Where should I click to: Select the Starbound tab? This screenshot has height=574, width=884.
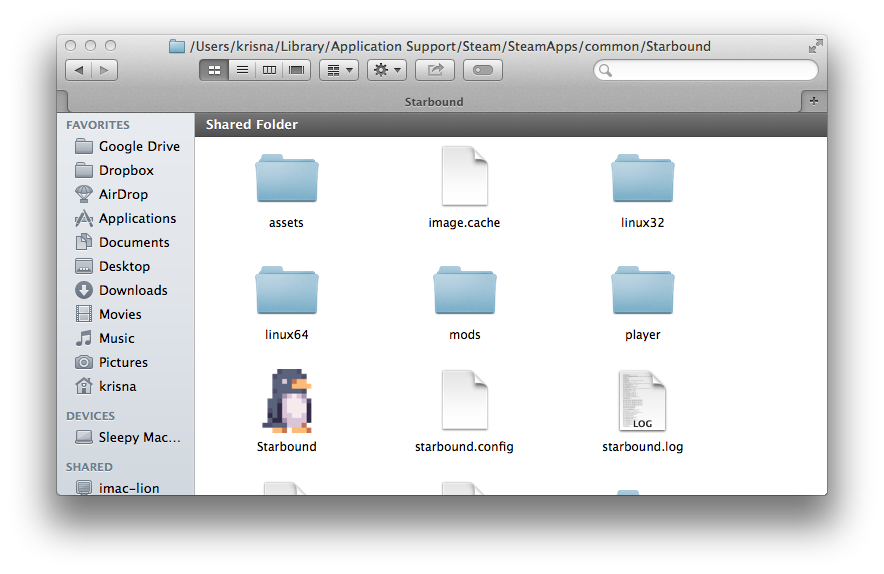[434, 102]
